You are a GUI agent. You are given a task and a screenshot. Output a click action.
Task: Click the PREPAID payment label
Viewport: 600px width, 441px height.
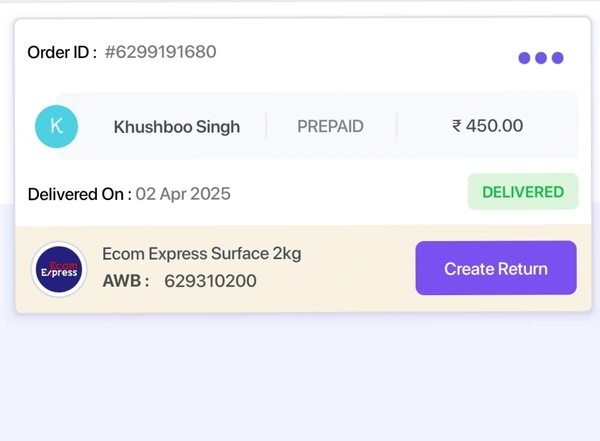click(x=330, y=127)
